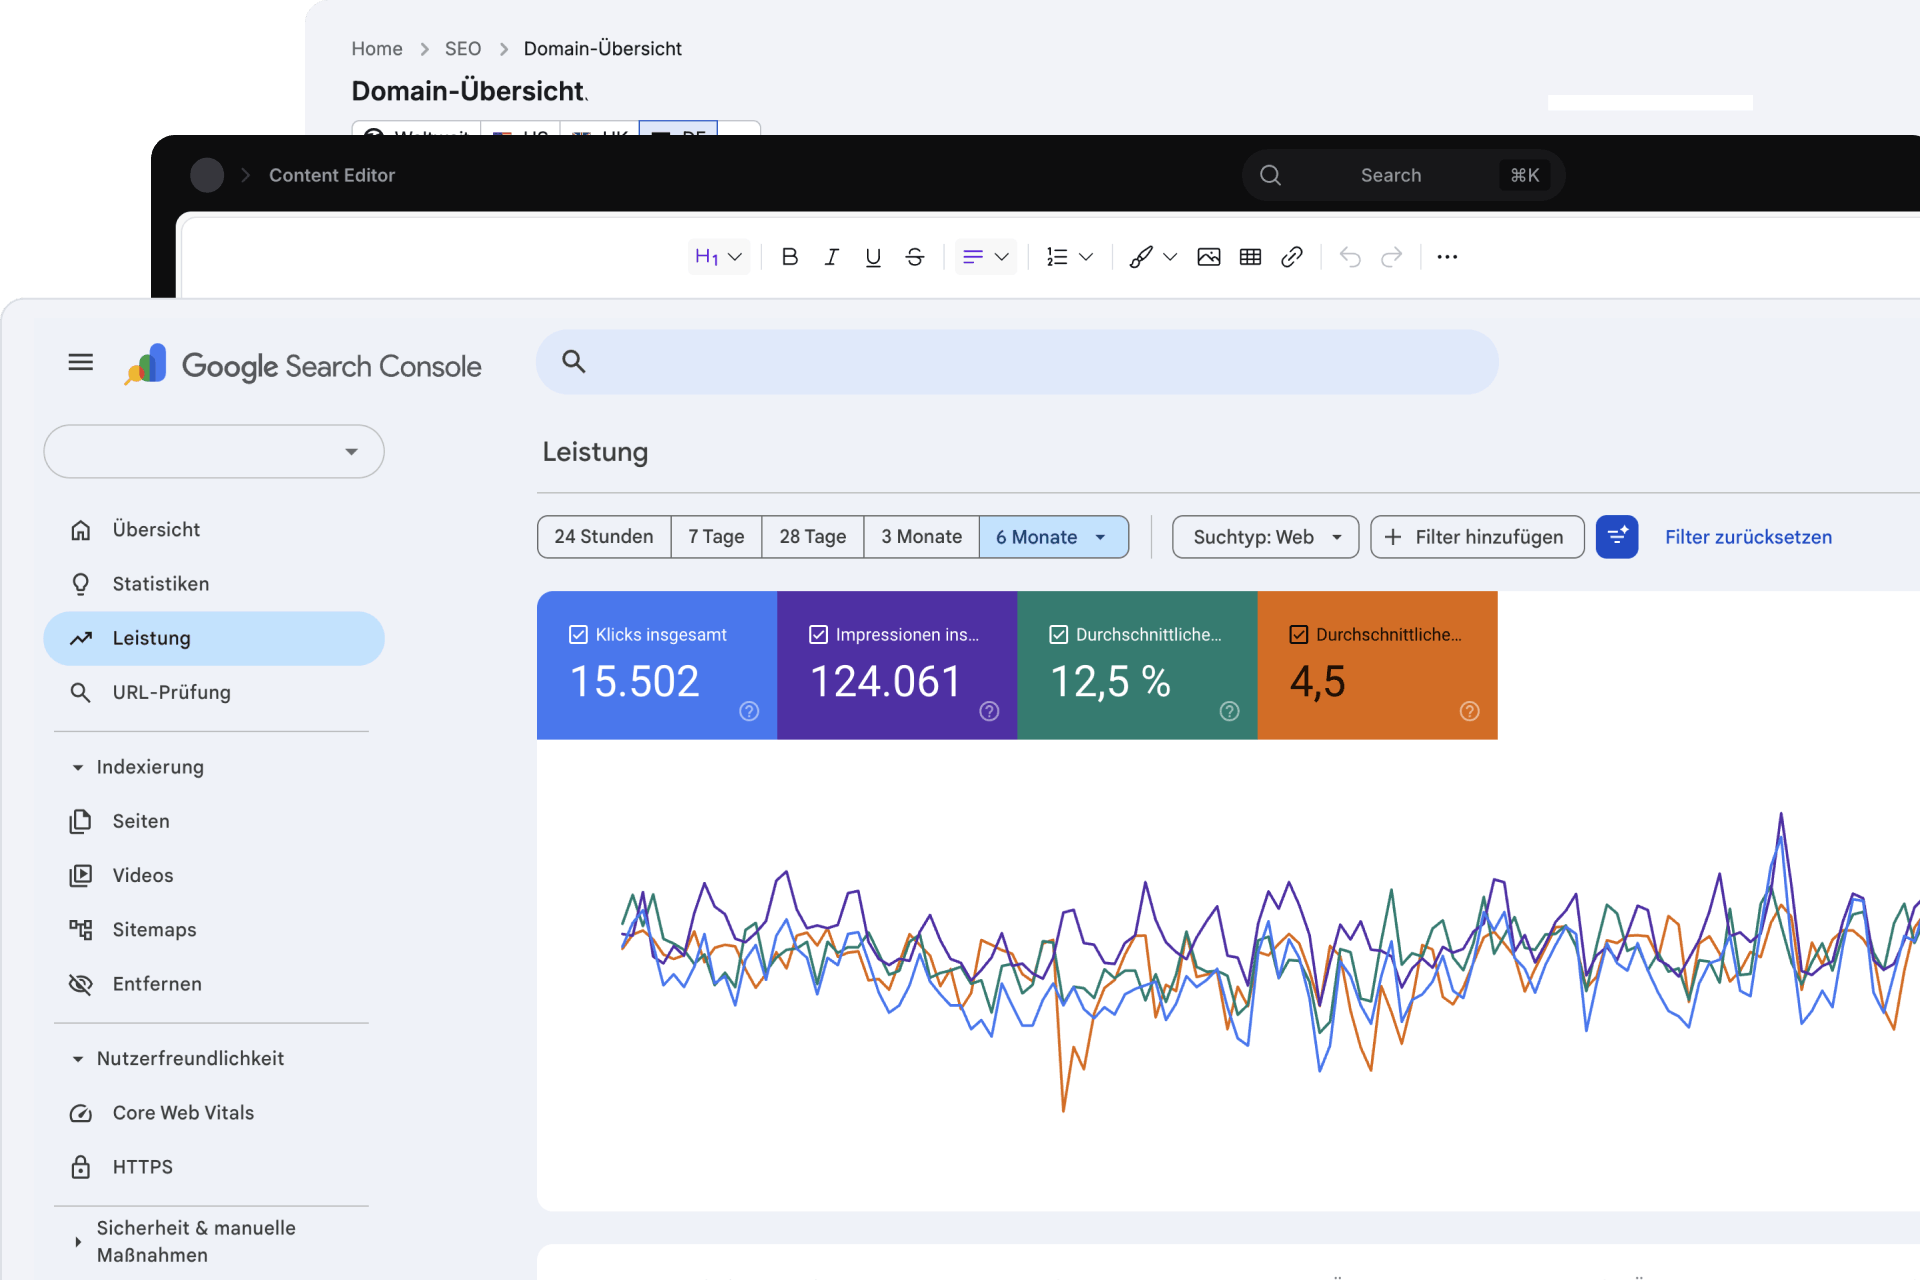Click the Leistung page heading
1920x1280 pixels.
[x=595, y=452]
